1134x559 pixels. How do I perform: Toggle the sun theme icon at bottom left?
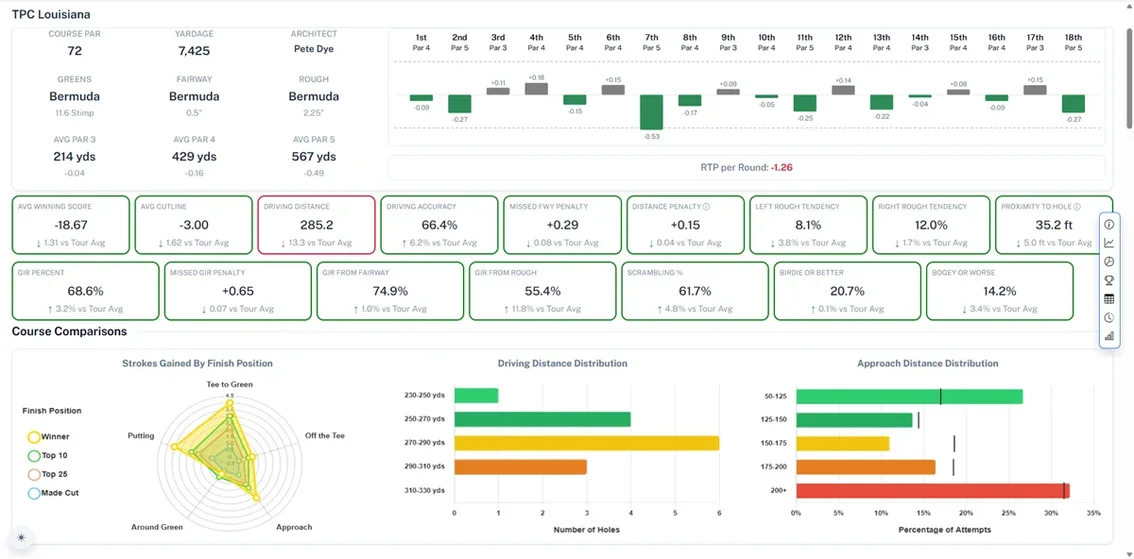[x=21, y=538]
